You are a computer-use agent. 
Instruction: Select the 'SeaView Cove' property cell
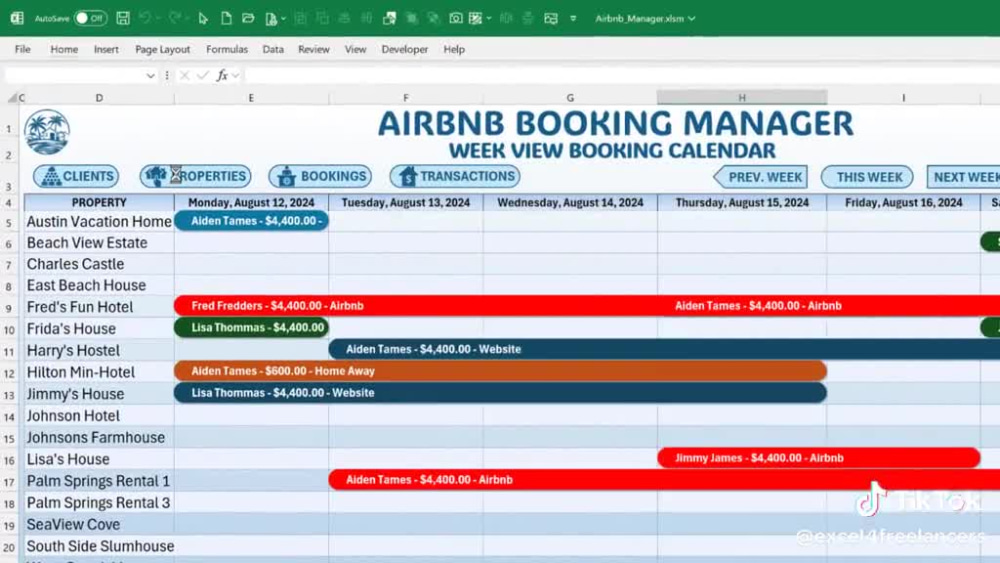point(99,524)
